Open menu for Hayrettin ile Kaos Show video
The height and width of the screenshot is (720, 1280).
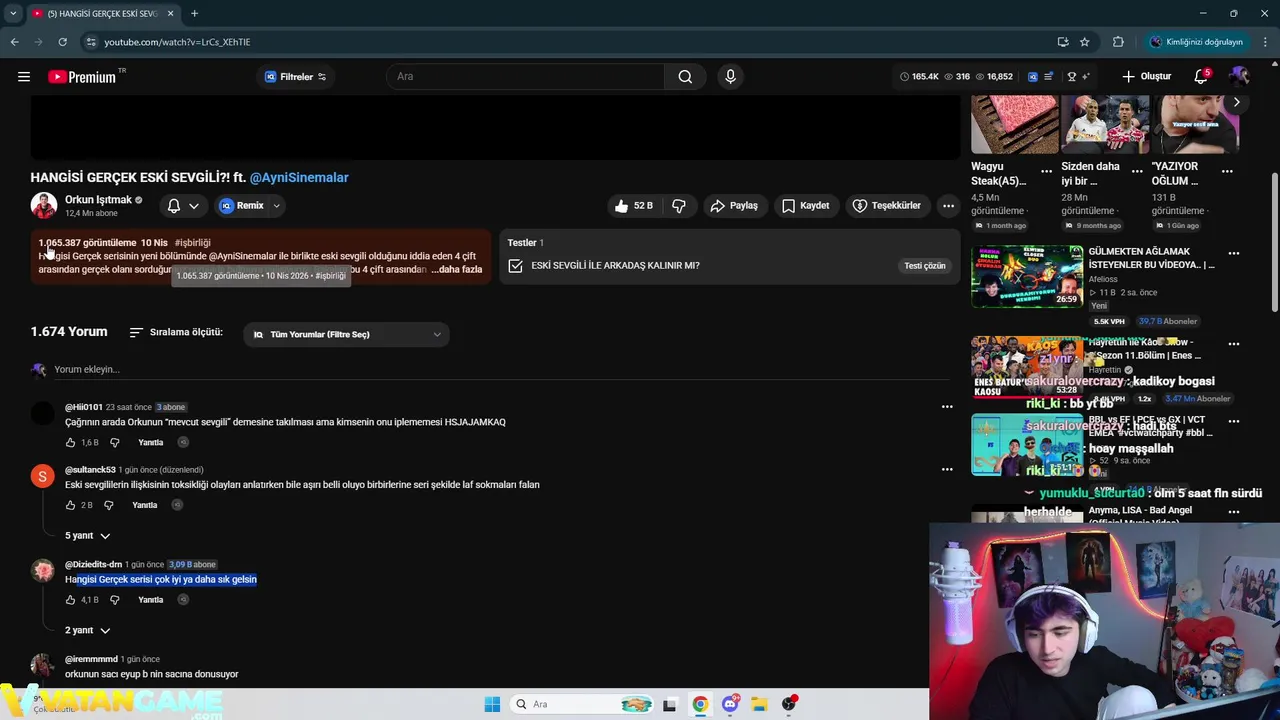coord(1234,344)
